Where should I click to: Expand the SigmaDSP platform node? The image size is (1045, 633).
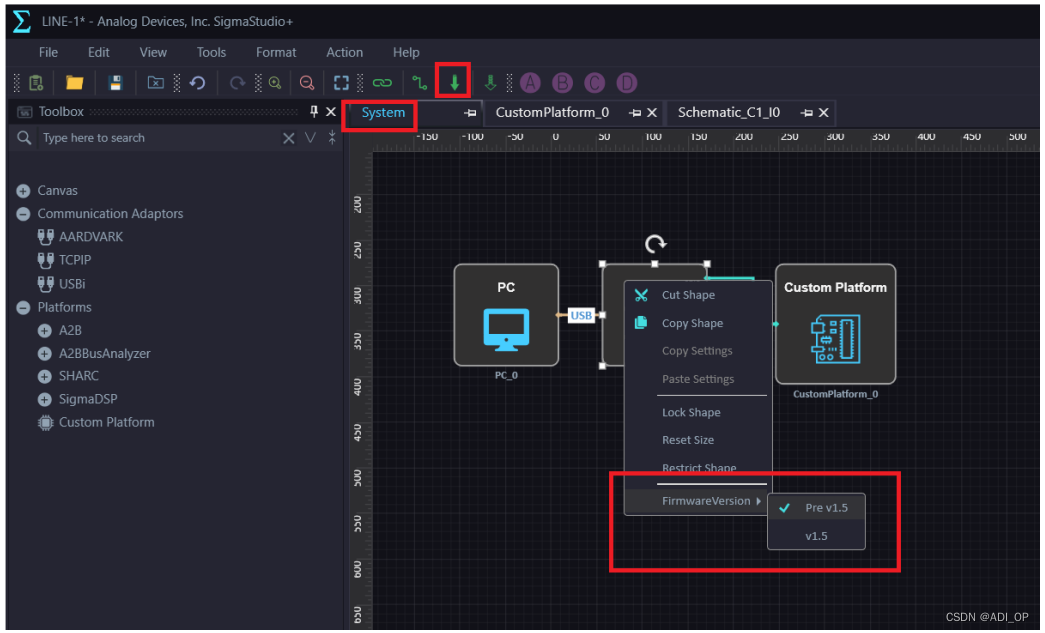click(45, 400)
